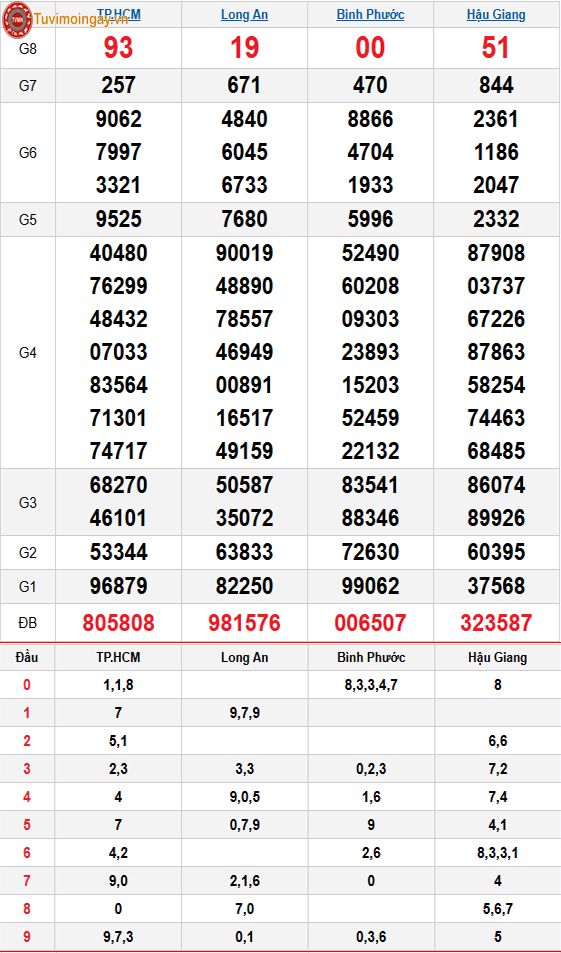Open the Long An lottery link
Screen dimensions: 561x953
click(244, 14)
